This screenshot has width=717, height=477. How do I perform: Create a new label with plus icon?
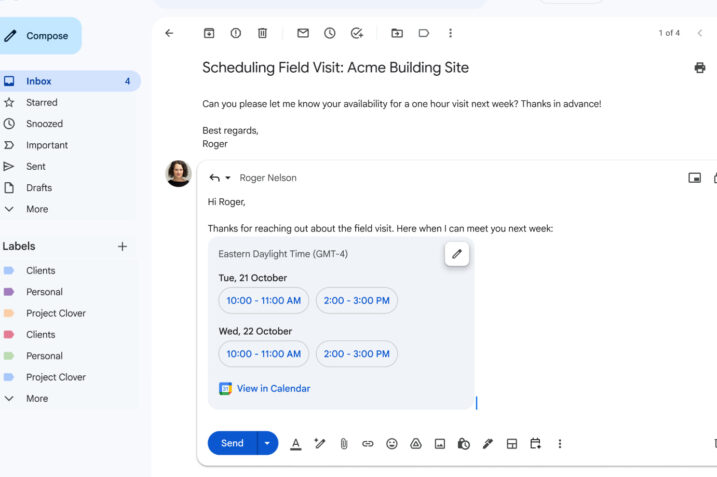[x=122, y=246]
